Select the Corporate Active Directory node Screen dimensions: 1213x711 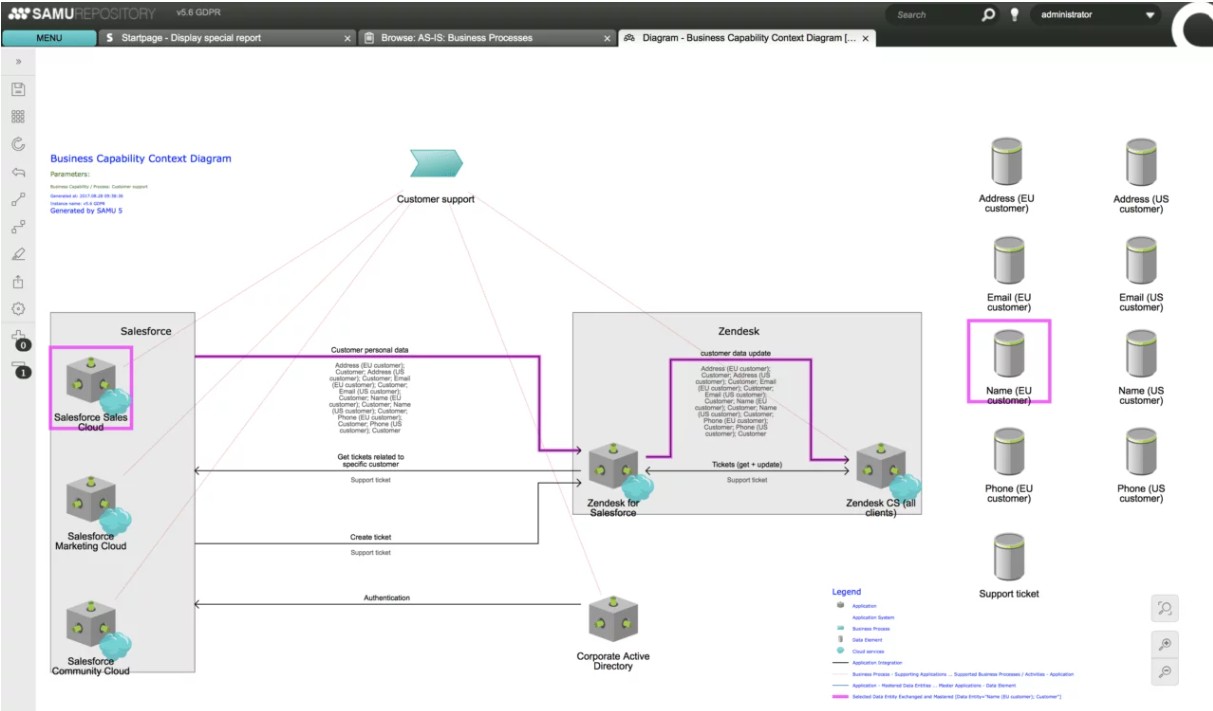point(613,622)
